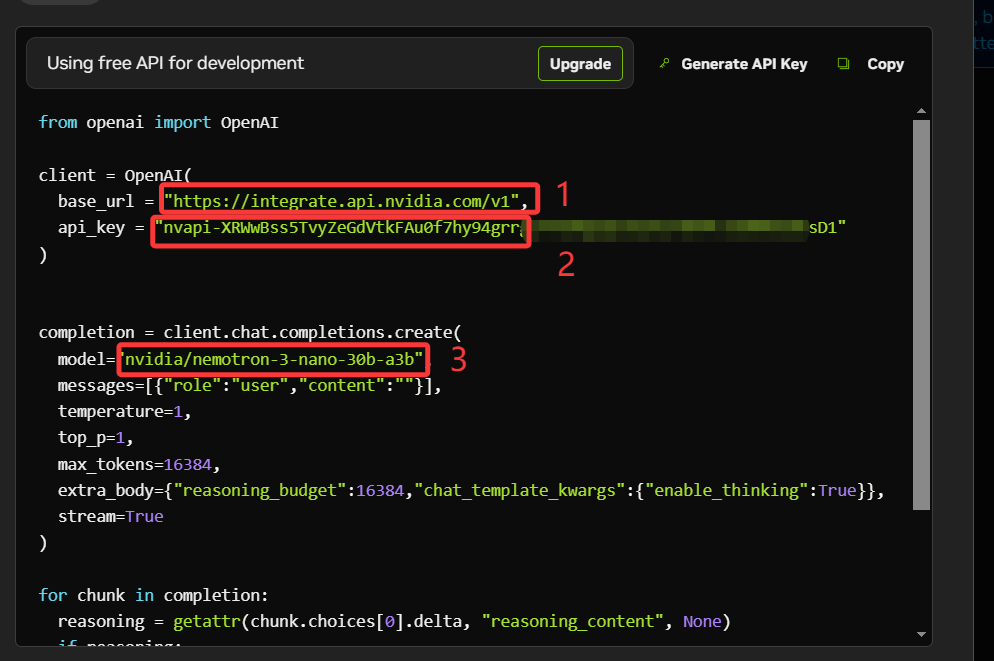The height and width of the screenshot is (661, 994).
Task: Click the "Using free API for development" text
Action: click(175, 63)
